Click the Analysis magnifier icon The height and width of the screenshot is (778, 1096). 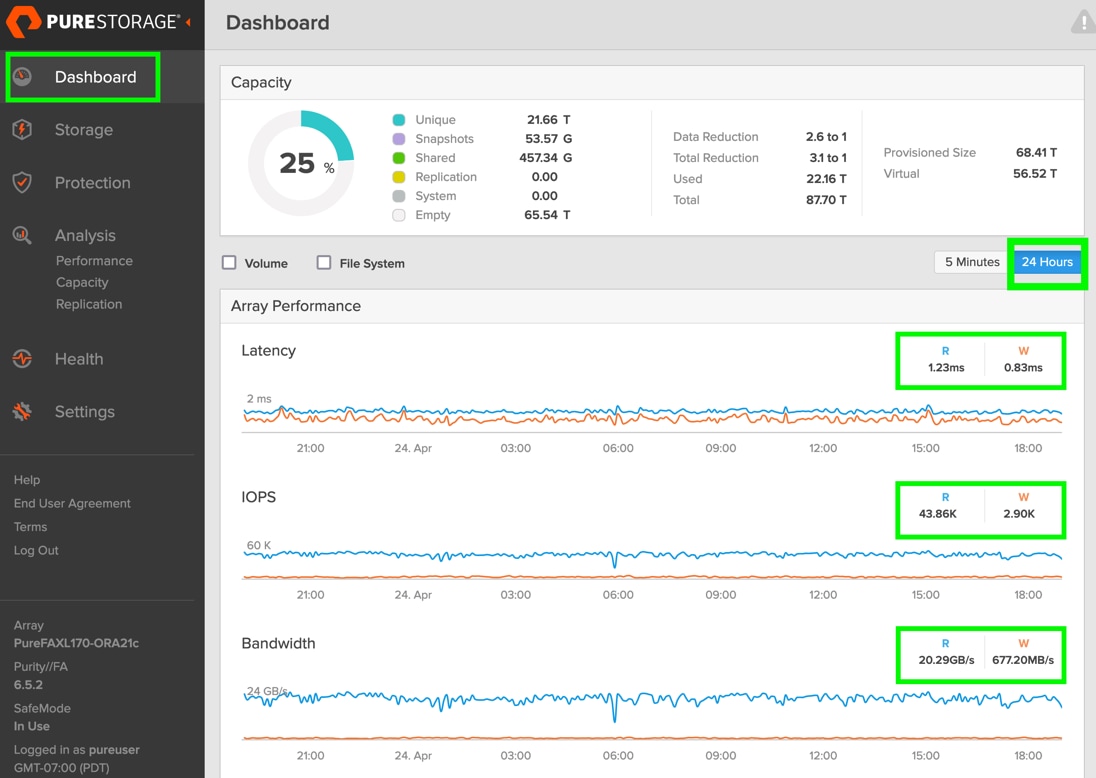click(23, 236)
